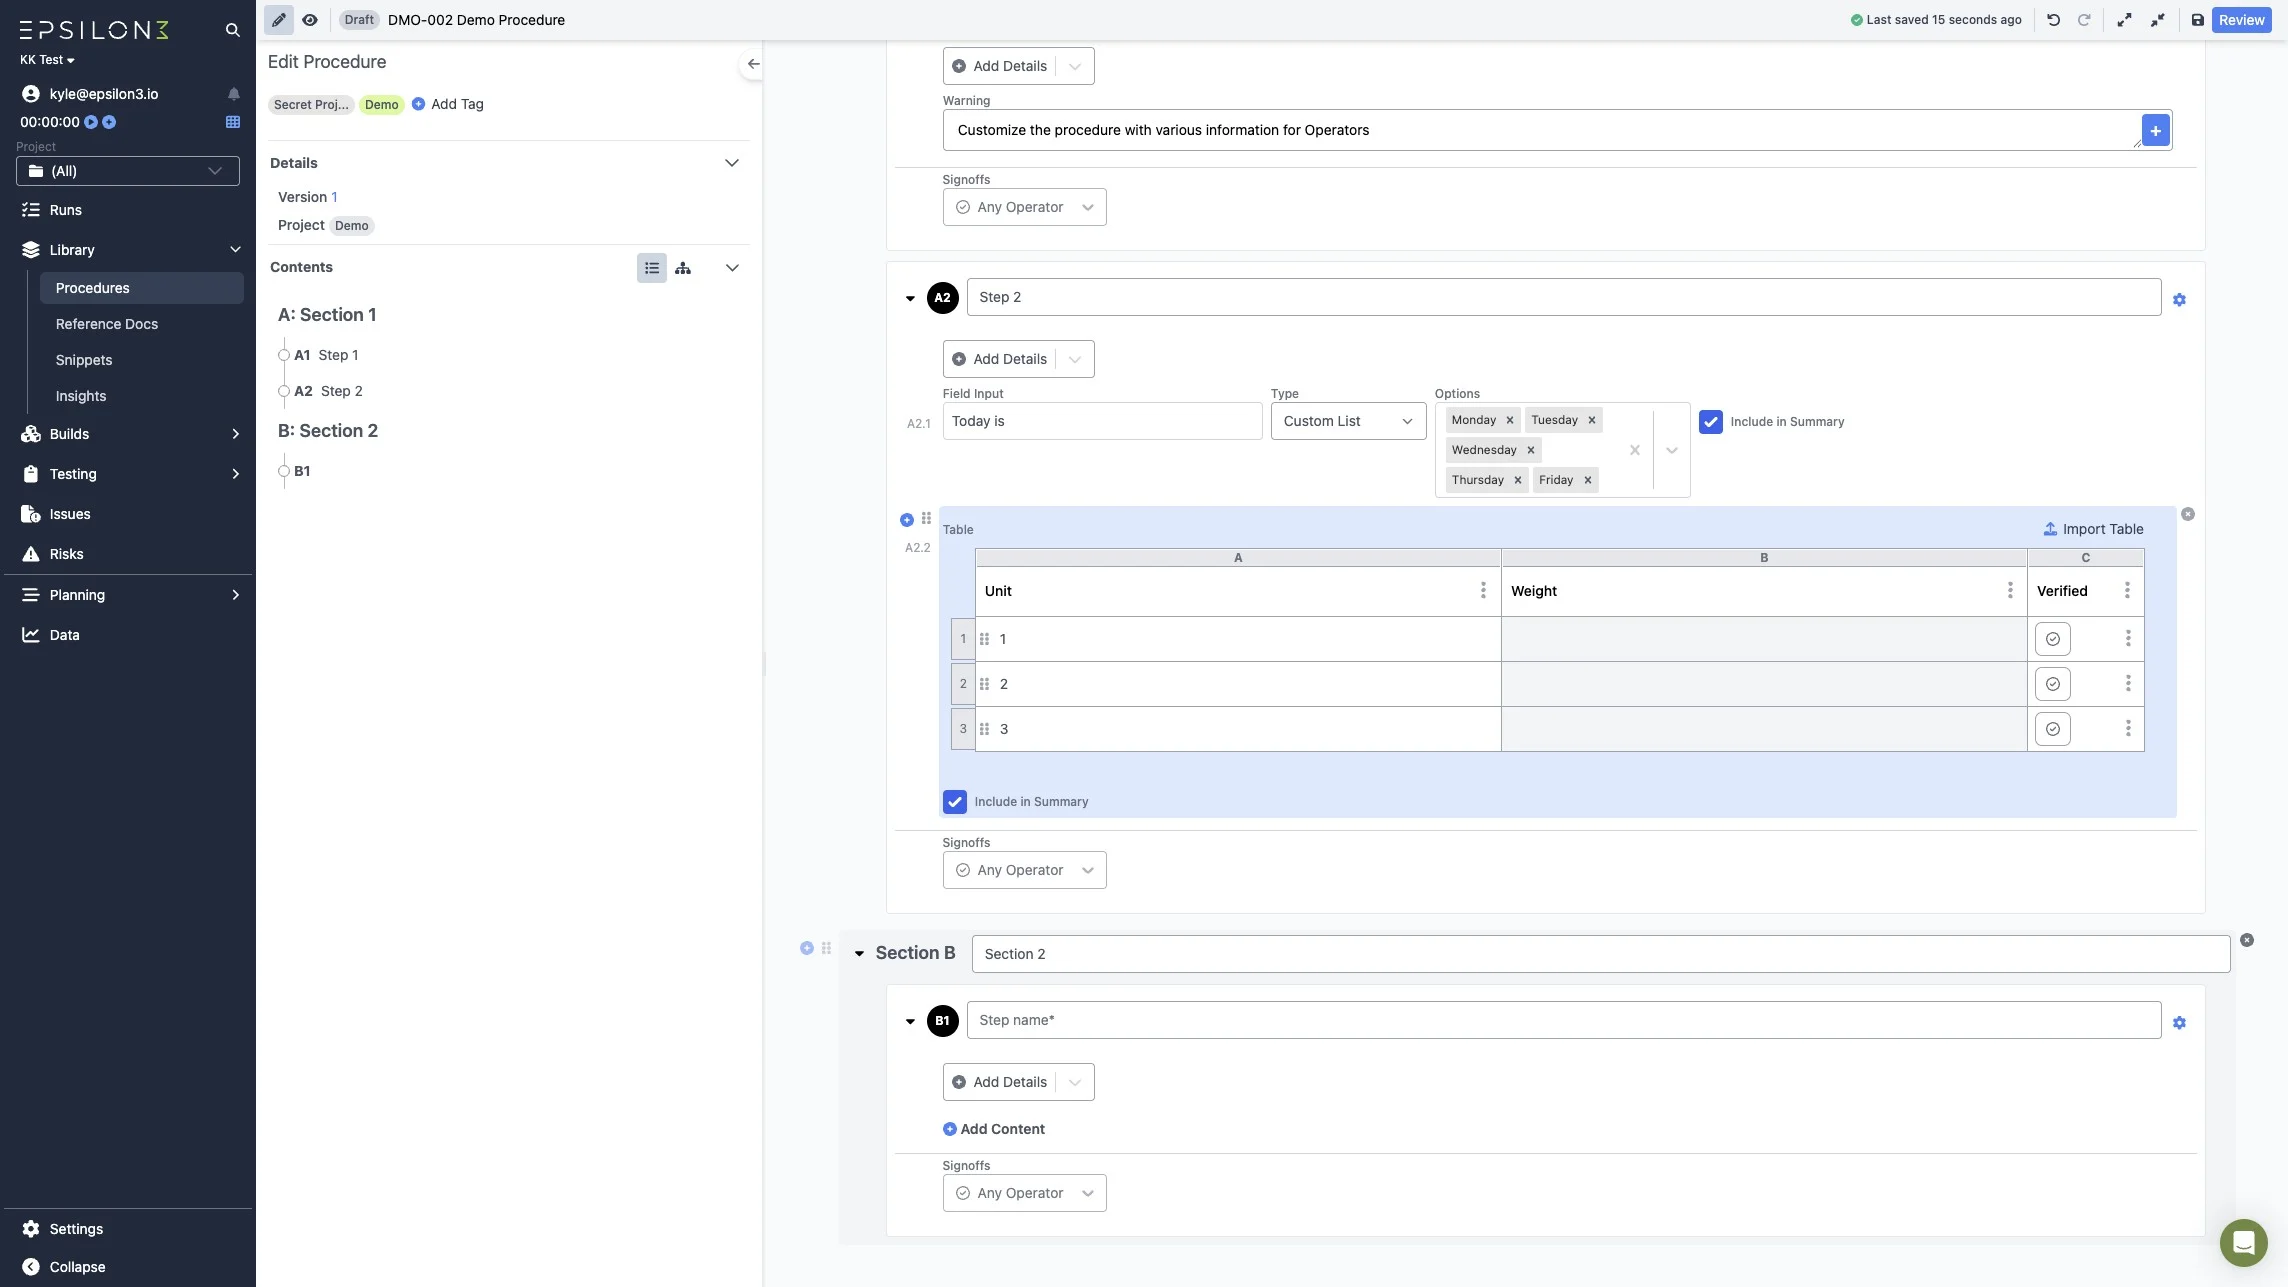Screen dimensions: 2288x1287
Task: Open notifications bell icon
Action: tap(233, 94)
